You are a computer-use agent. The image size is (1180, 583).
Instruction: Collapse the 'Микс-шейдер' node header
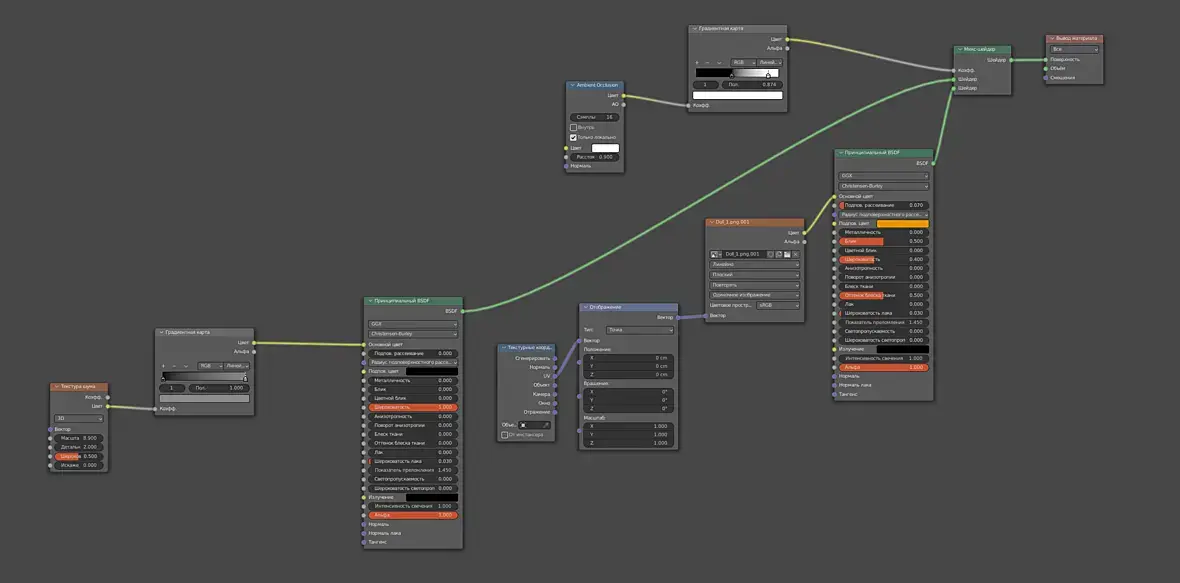pos(960,49)
